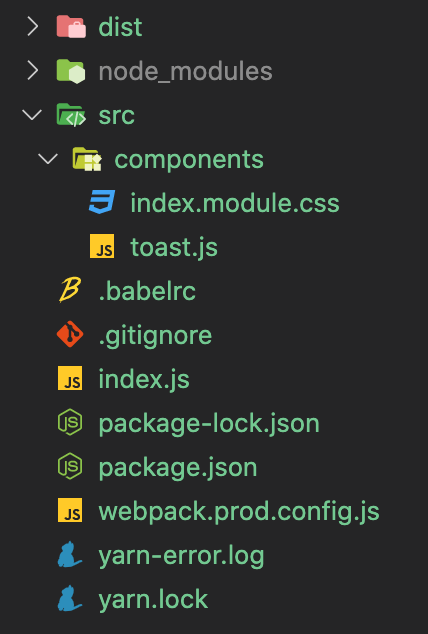Click the Babel icon next to .babelrc
Image resolution: width=428 pixels, height=634 pixels.
[70, 290]
